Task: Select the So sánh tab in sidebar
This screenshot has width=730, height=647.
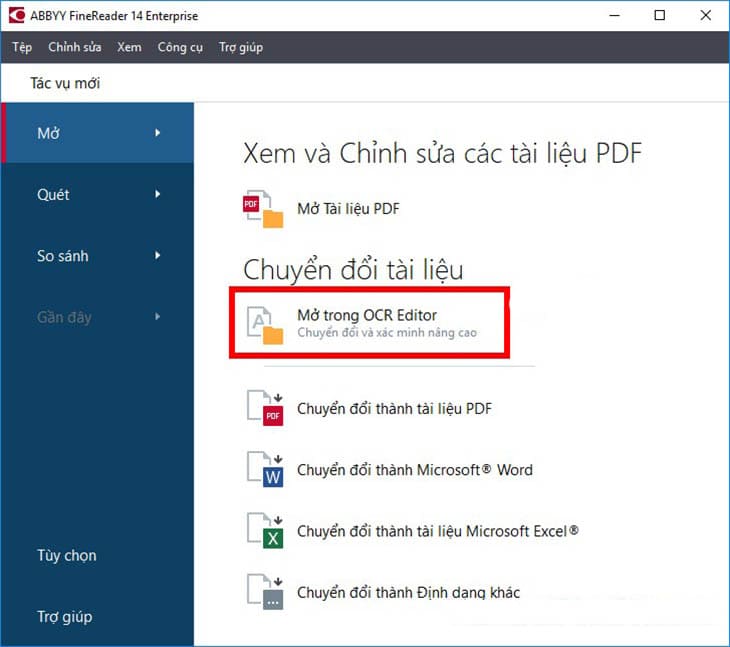Action: 97,256
